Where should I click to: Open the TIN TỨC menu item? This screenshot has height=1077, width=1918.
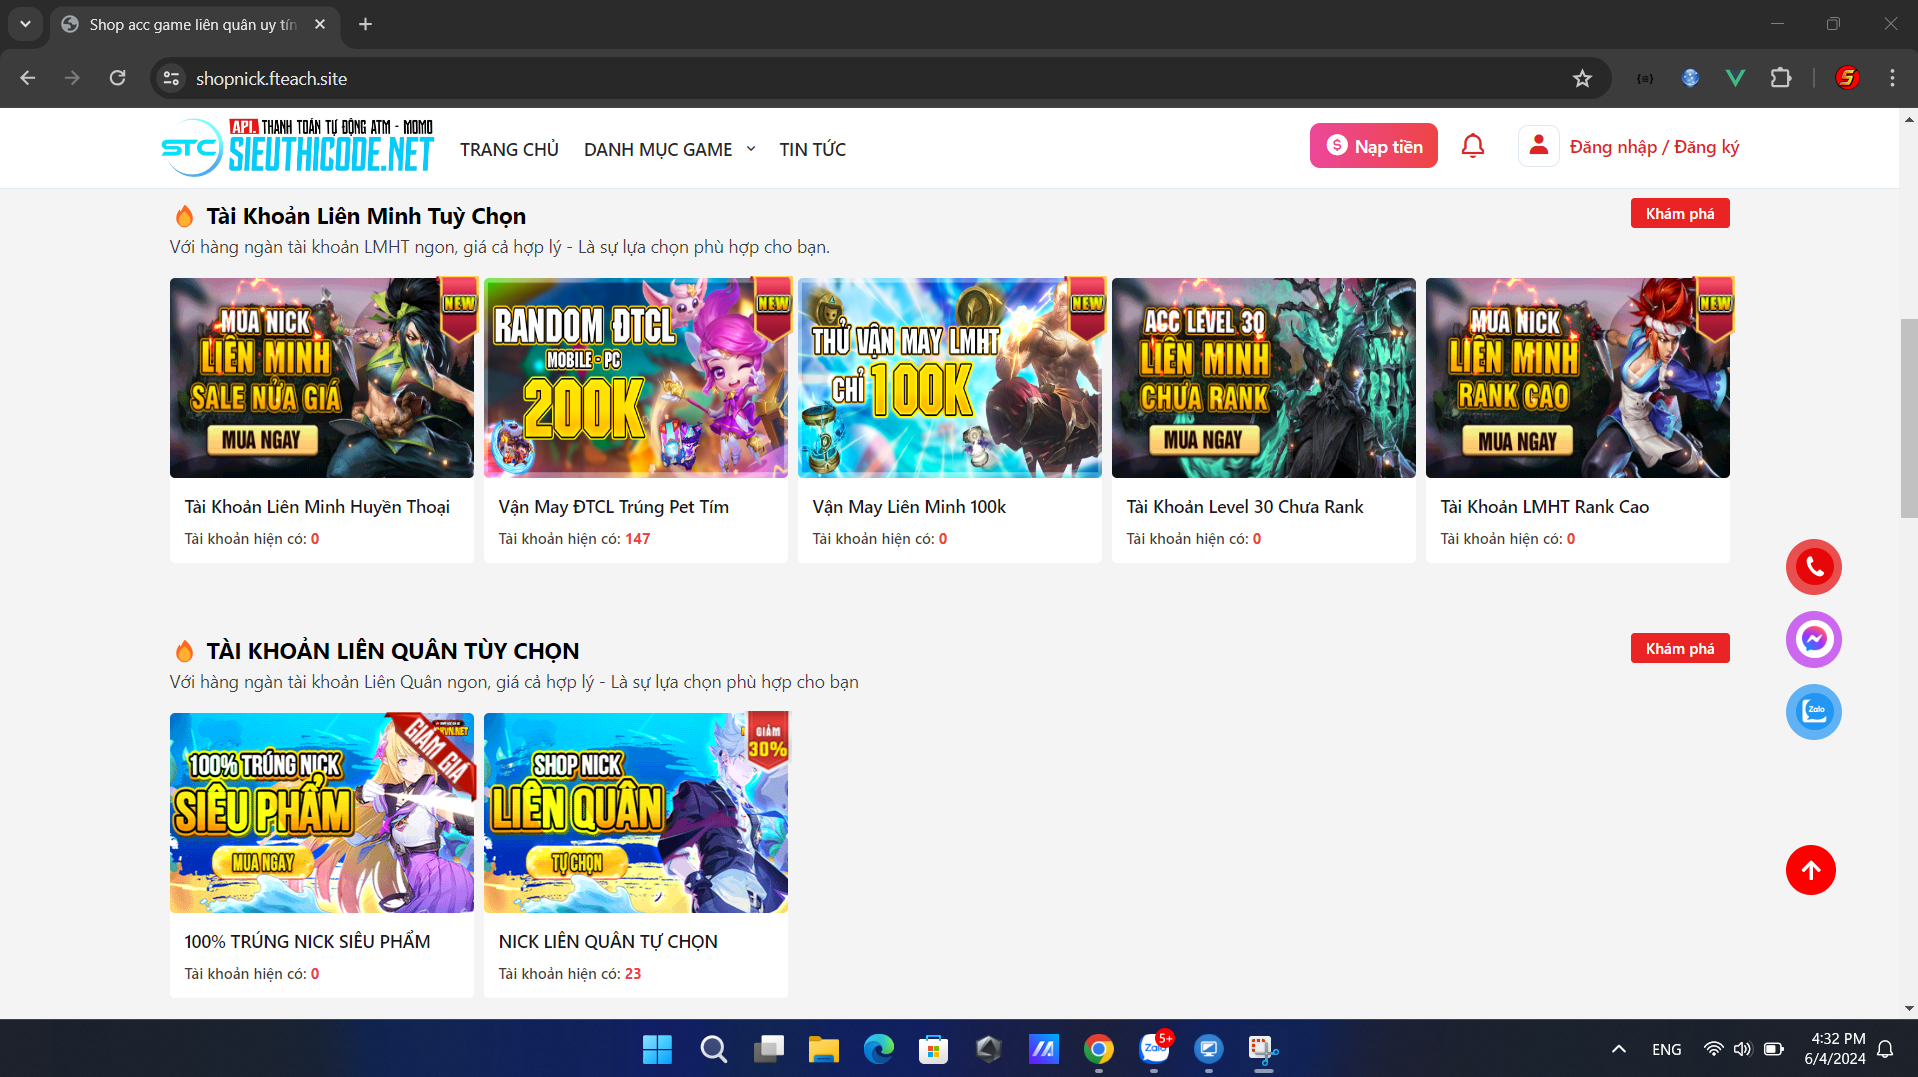click(812, 149)
